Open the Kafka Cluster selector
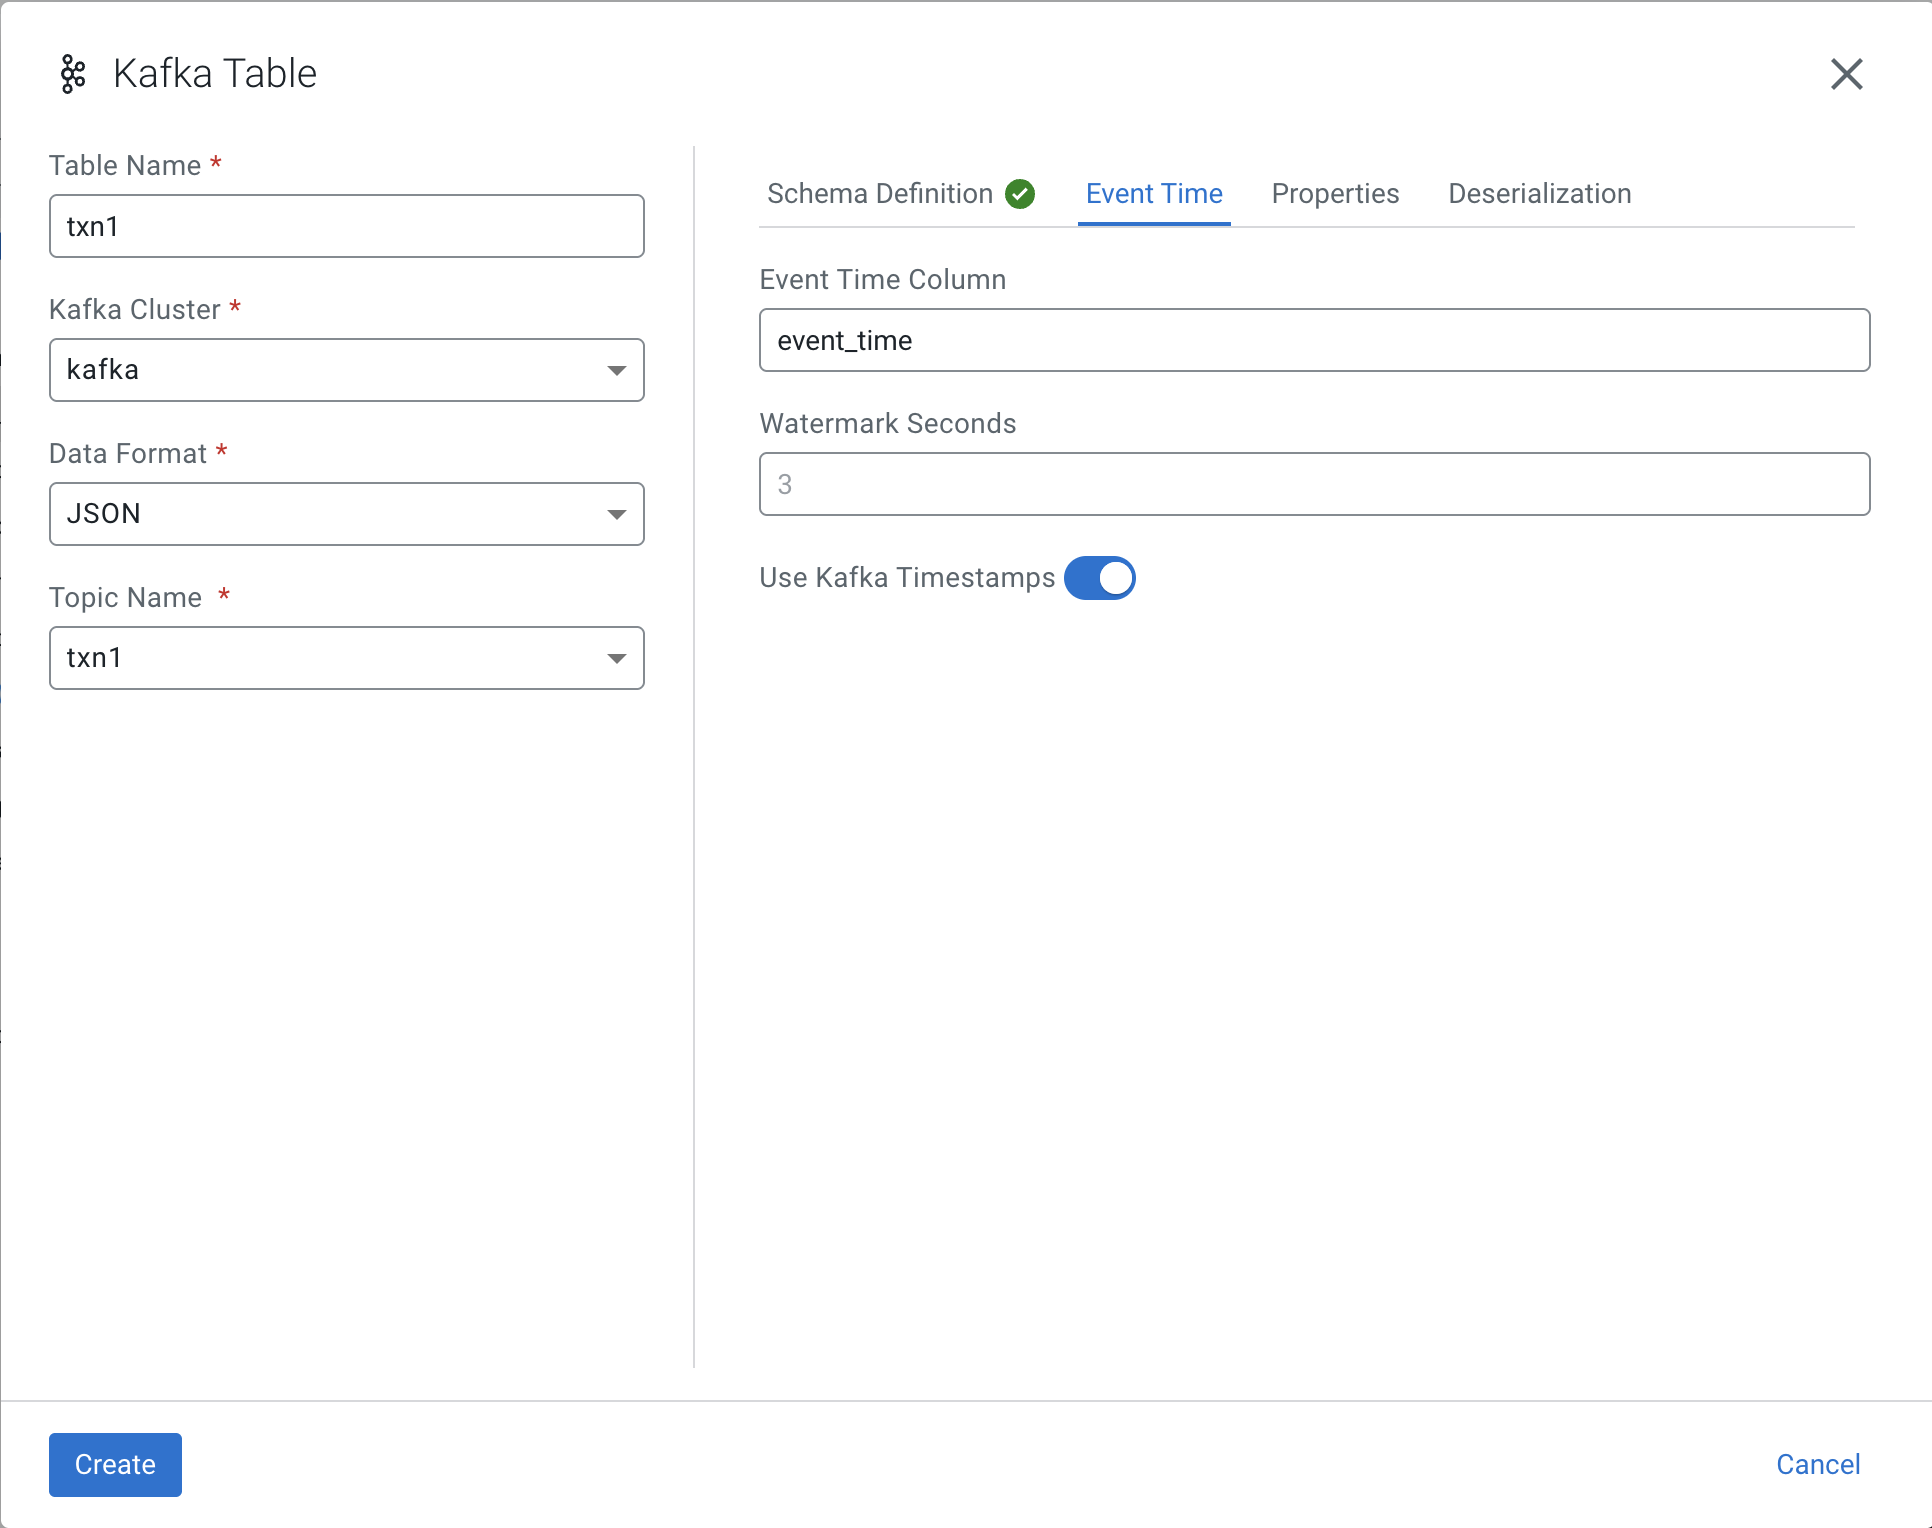Screen dimensions: 1932x1528 345,370
